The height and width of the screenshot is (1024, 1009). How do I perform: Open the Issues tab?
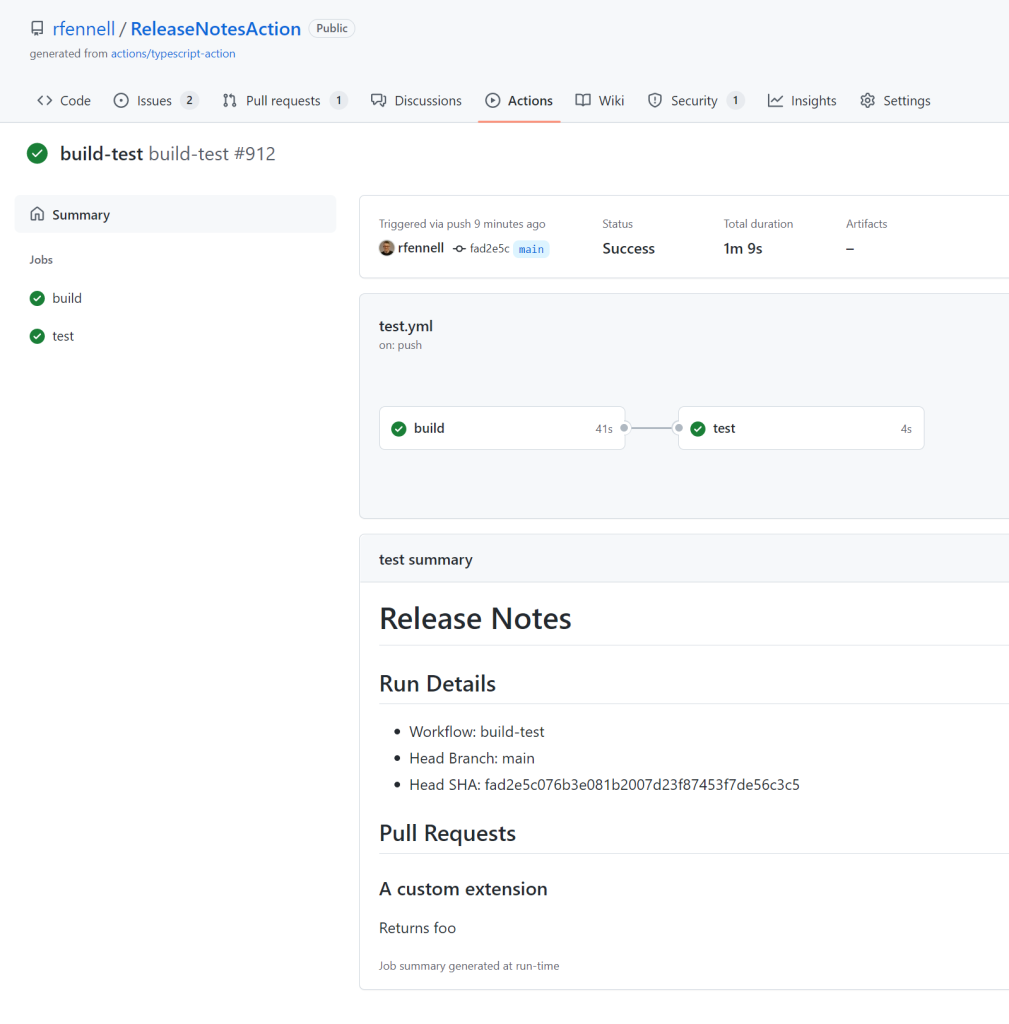tap(156, 101)
